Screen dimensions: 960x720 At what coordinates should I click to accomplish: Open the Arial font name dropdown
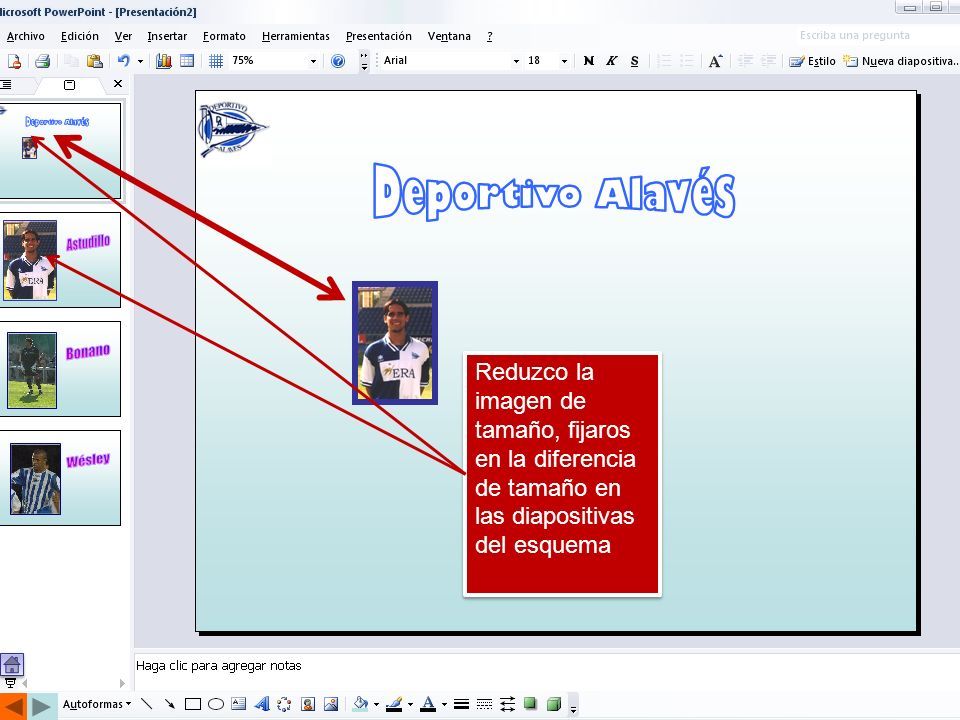pos(516,61)
